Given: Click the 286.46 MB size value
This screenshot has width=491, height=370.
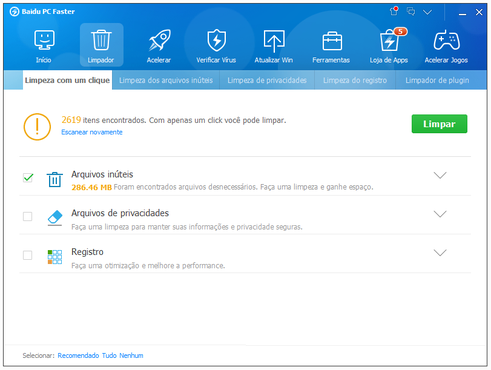Looking at the screenshot, I should tap(92, 187).
